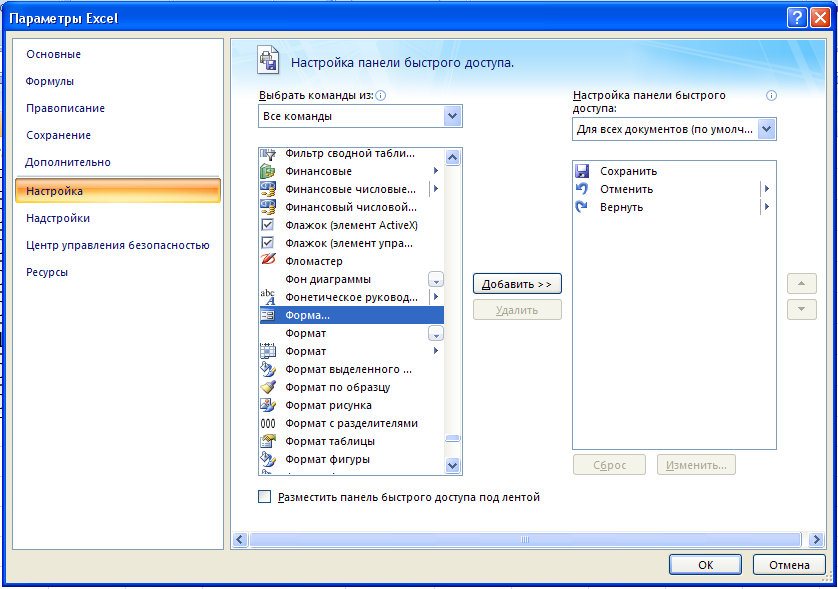The height and width of the screenshot is (589, 838).
Task: Expand the Отменить split arrow
Action: click(x=767, y=189)
